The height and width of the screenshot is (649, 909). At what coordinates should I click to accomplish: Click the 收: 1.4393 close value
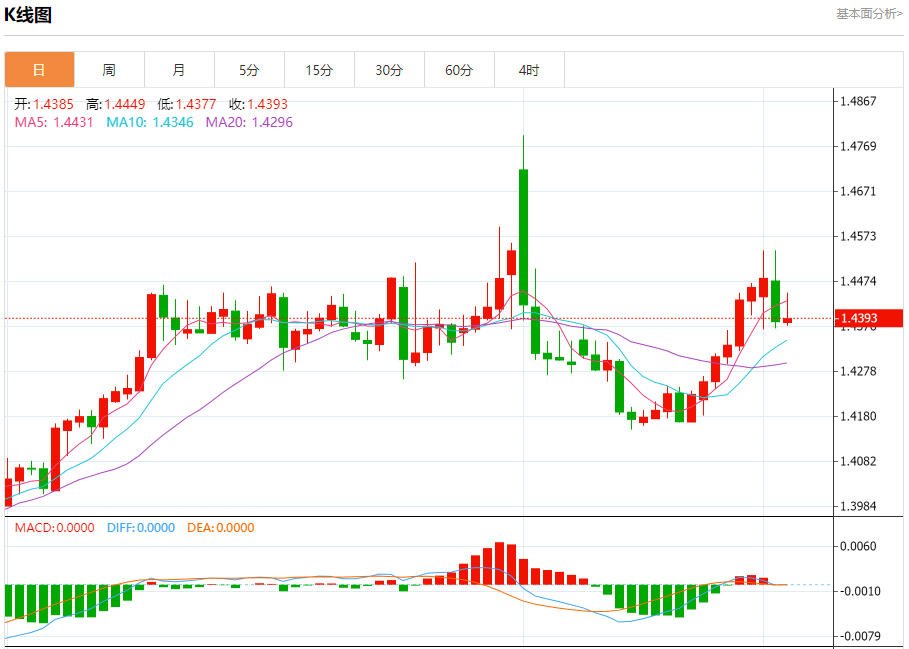(x=258, y=104)
